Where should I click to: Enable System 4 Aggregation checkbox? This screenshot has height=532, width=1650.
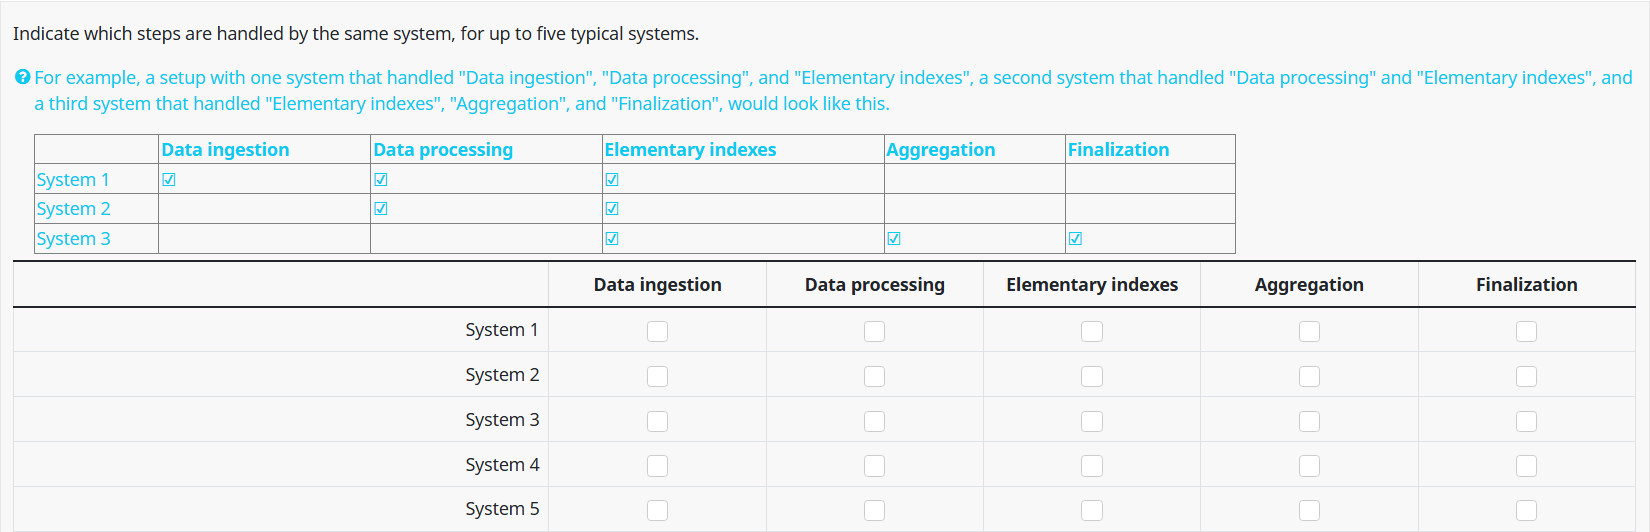(1309, 466)
